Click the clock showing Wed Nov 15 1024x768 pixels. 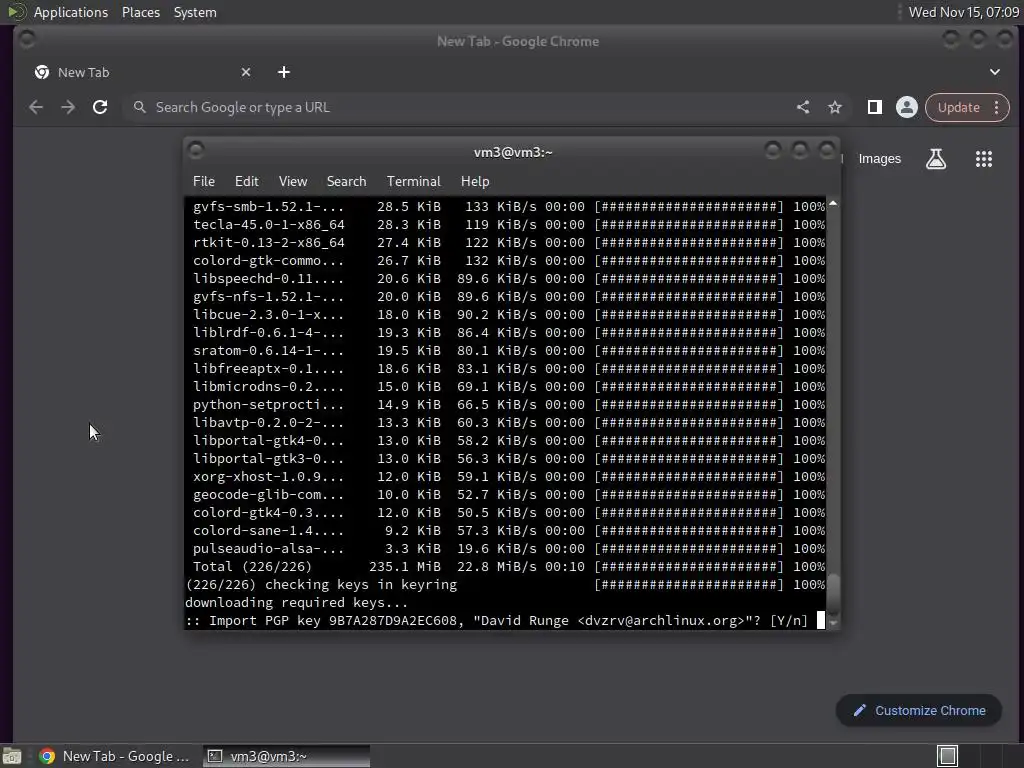tap(963, 12)
